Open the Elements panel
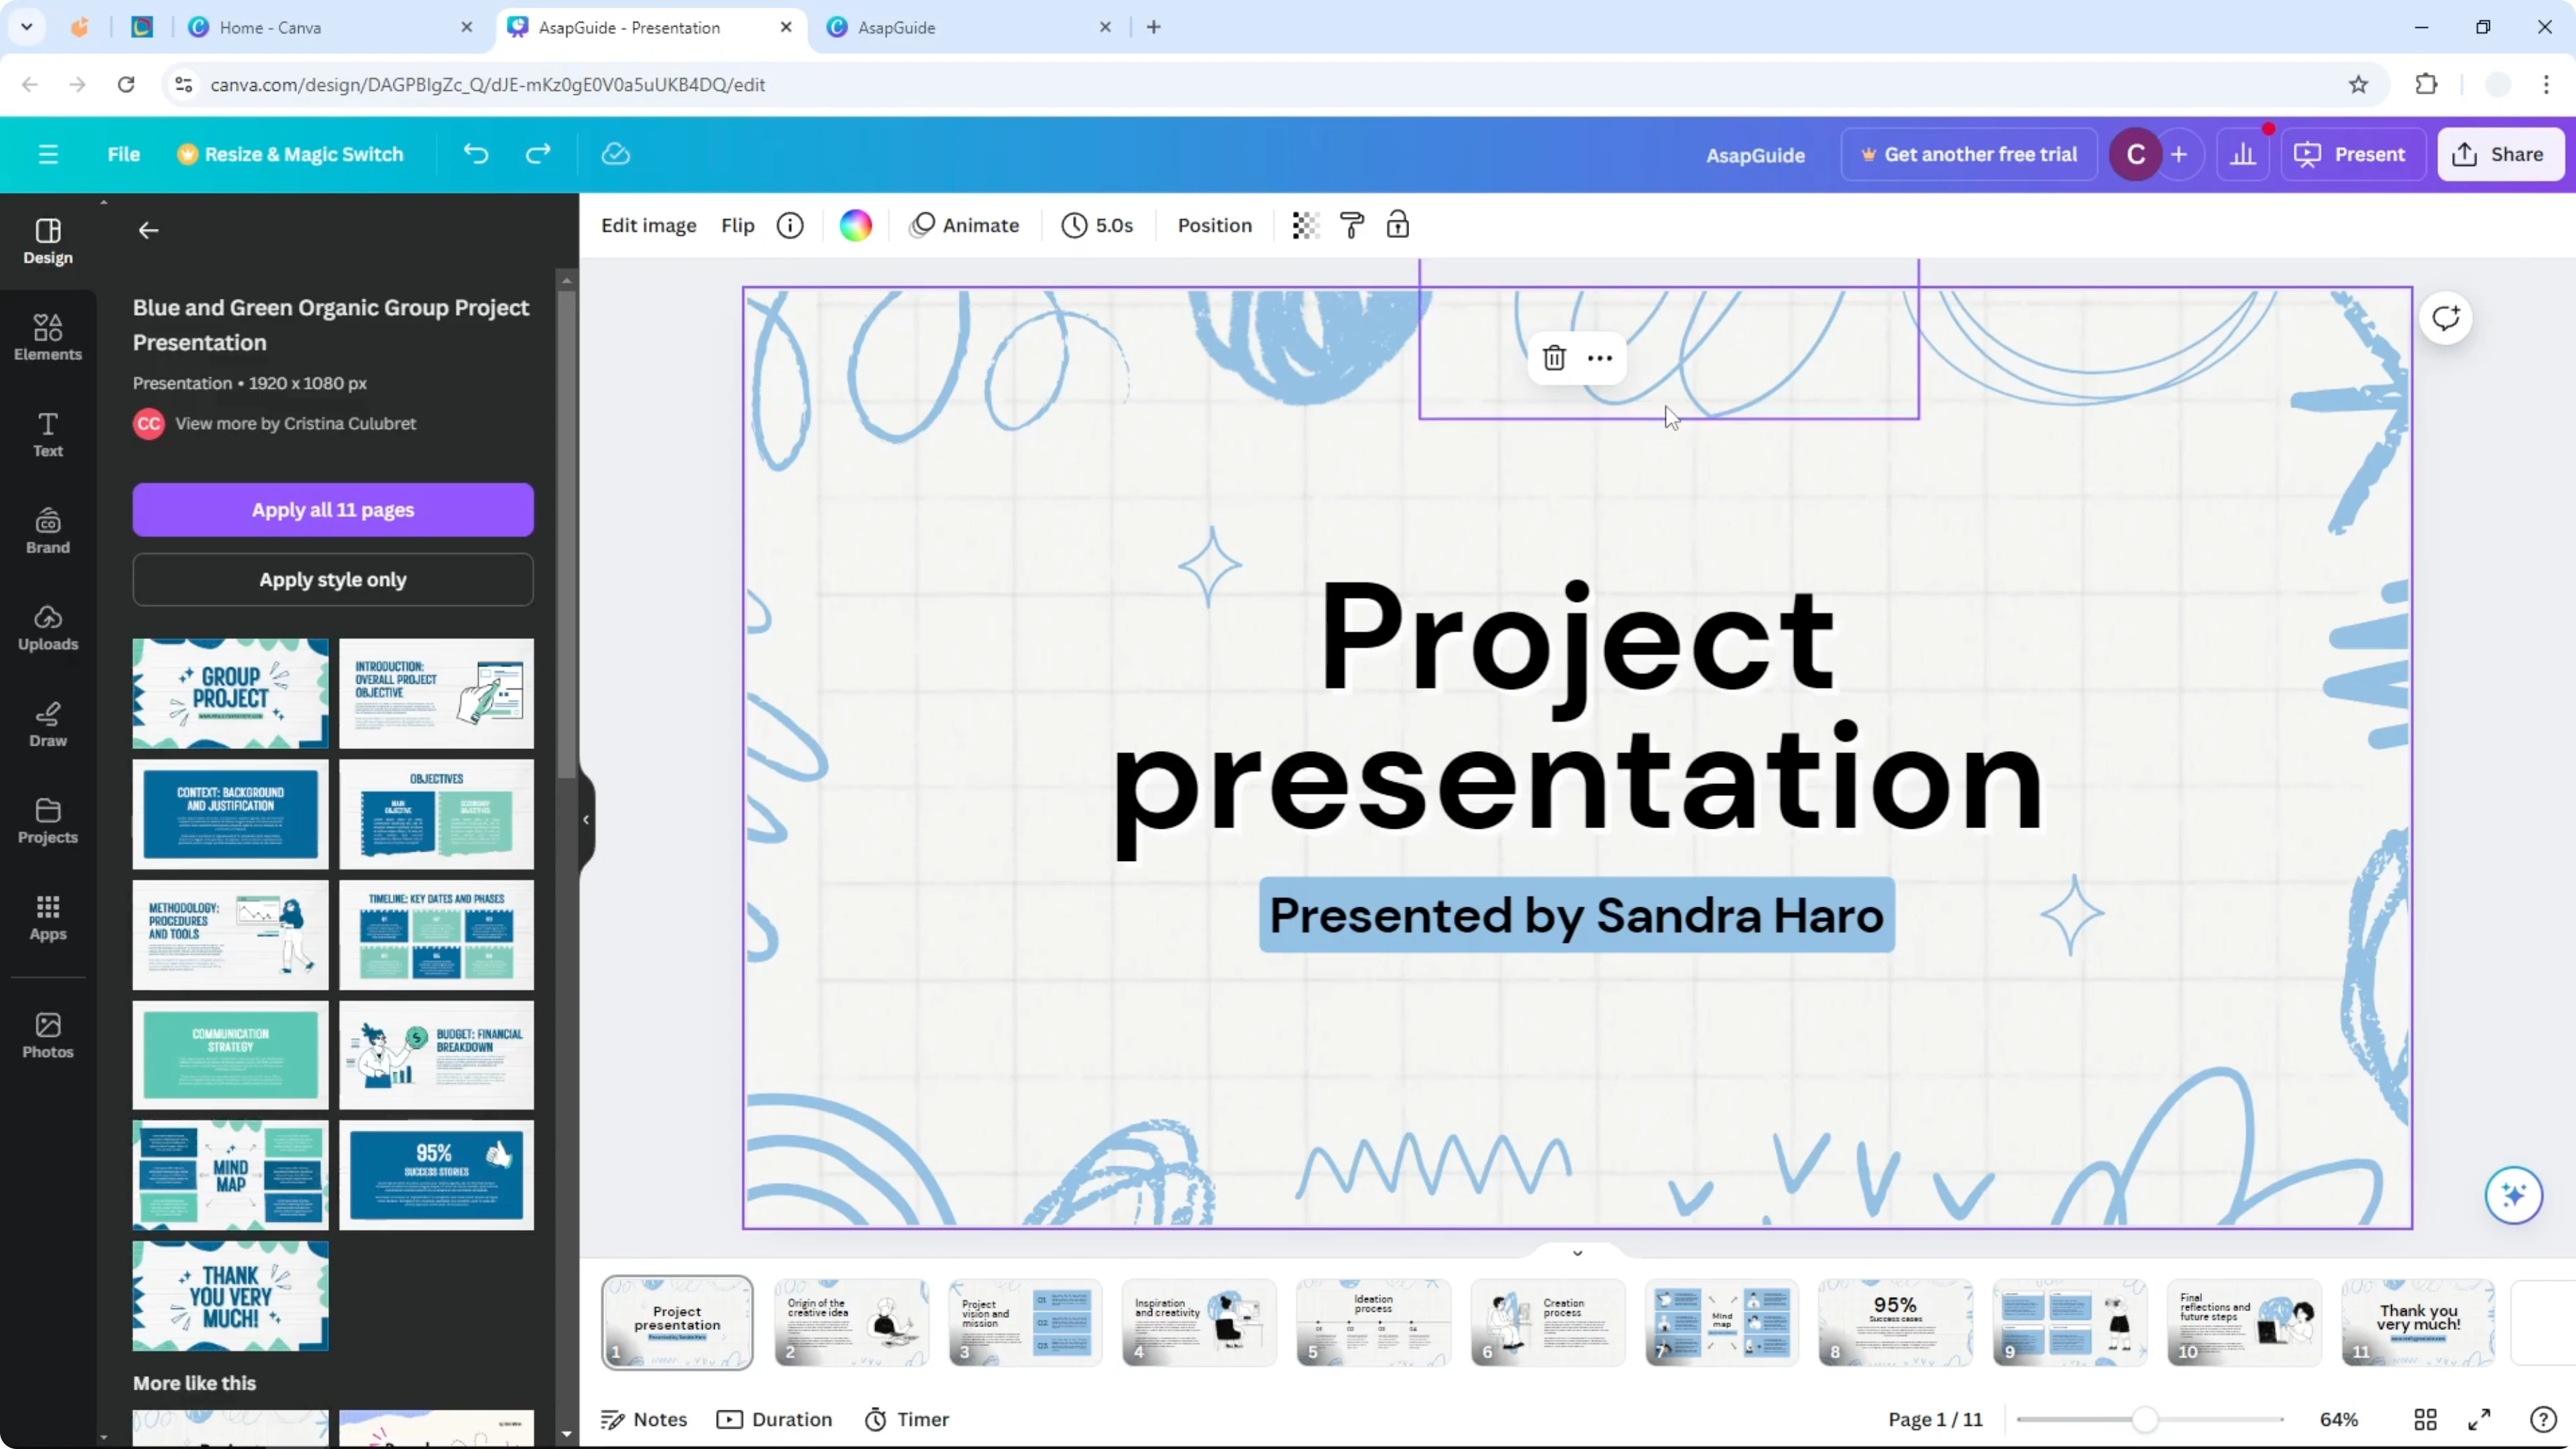 tap(48, 337)
